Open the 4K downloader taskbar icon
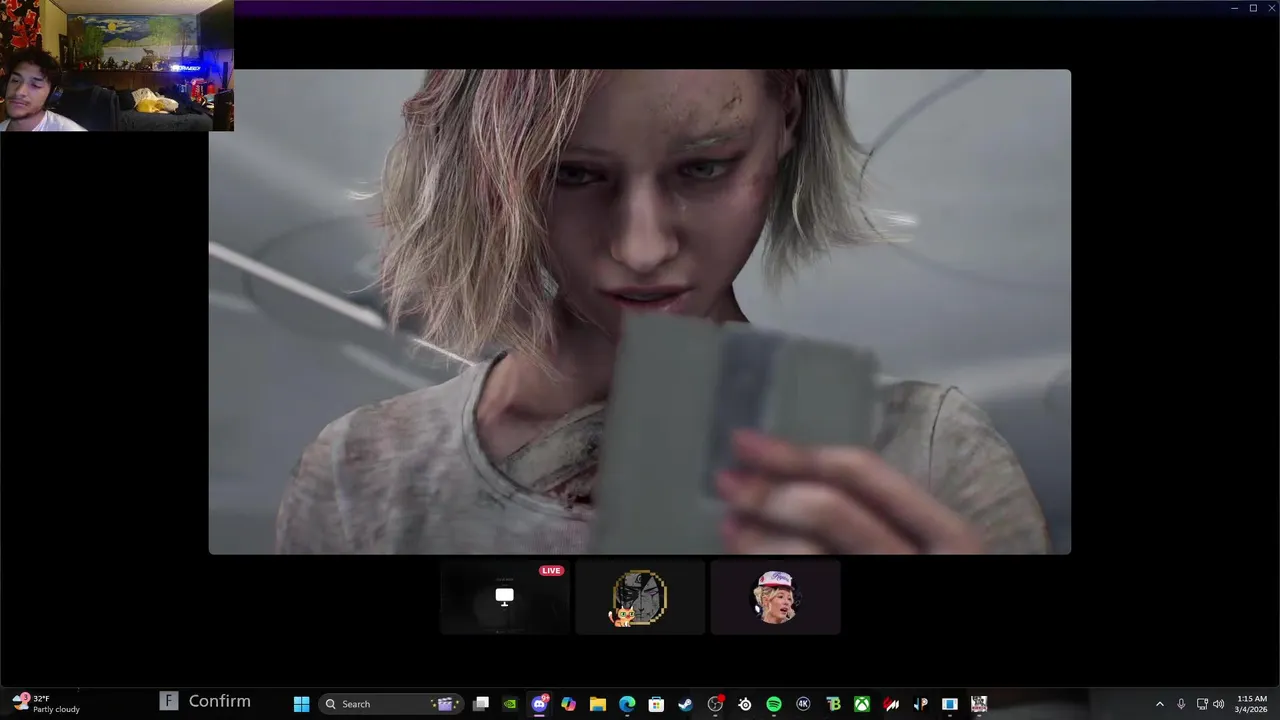The width and height of the screenshot is (1280, 720). [803, 704]
